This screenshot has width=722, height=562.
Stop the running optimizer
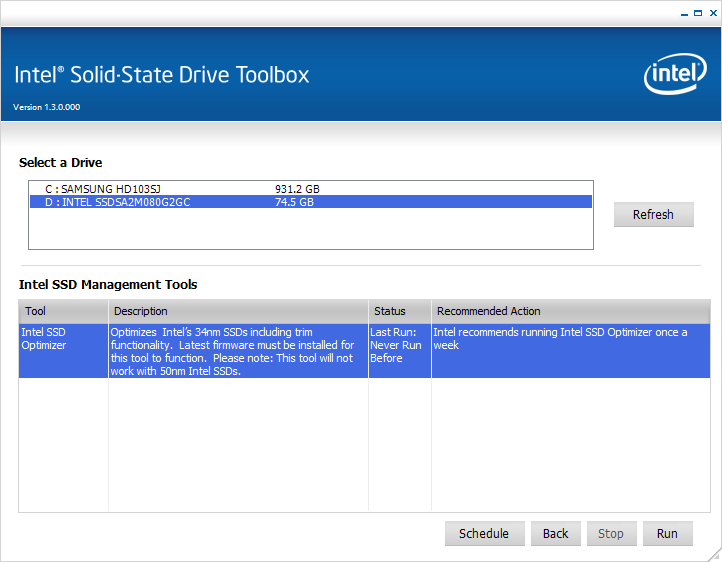(611, 533)
